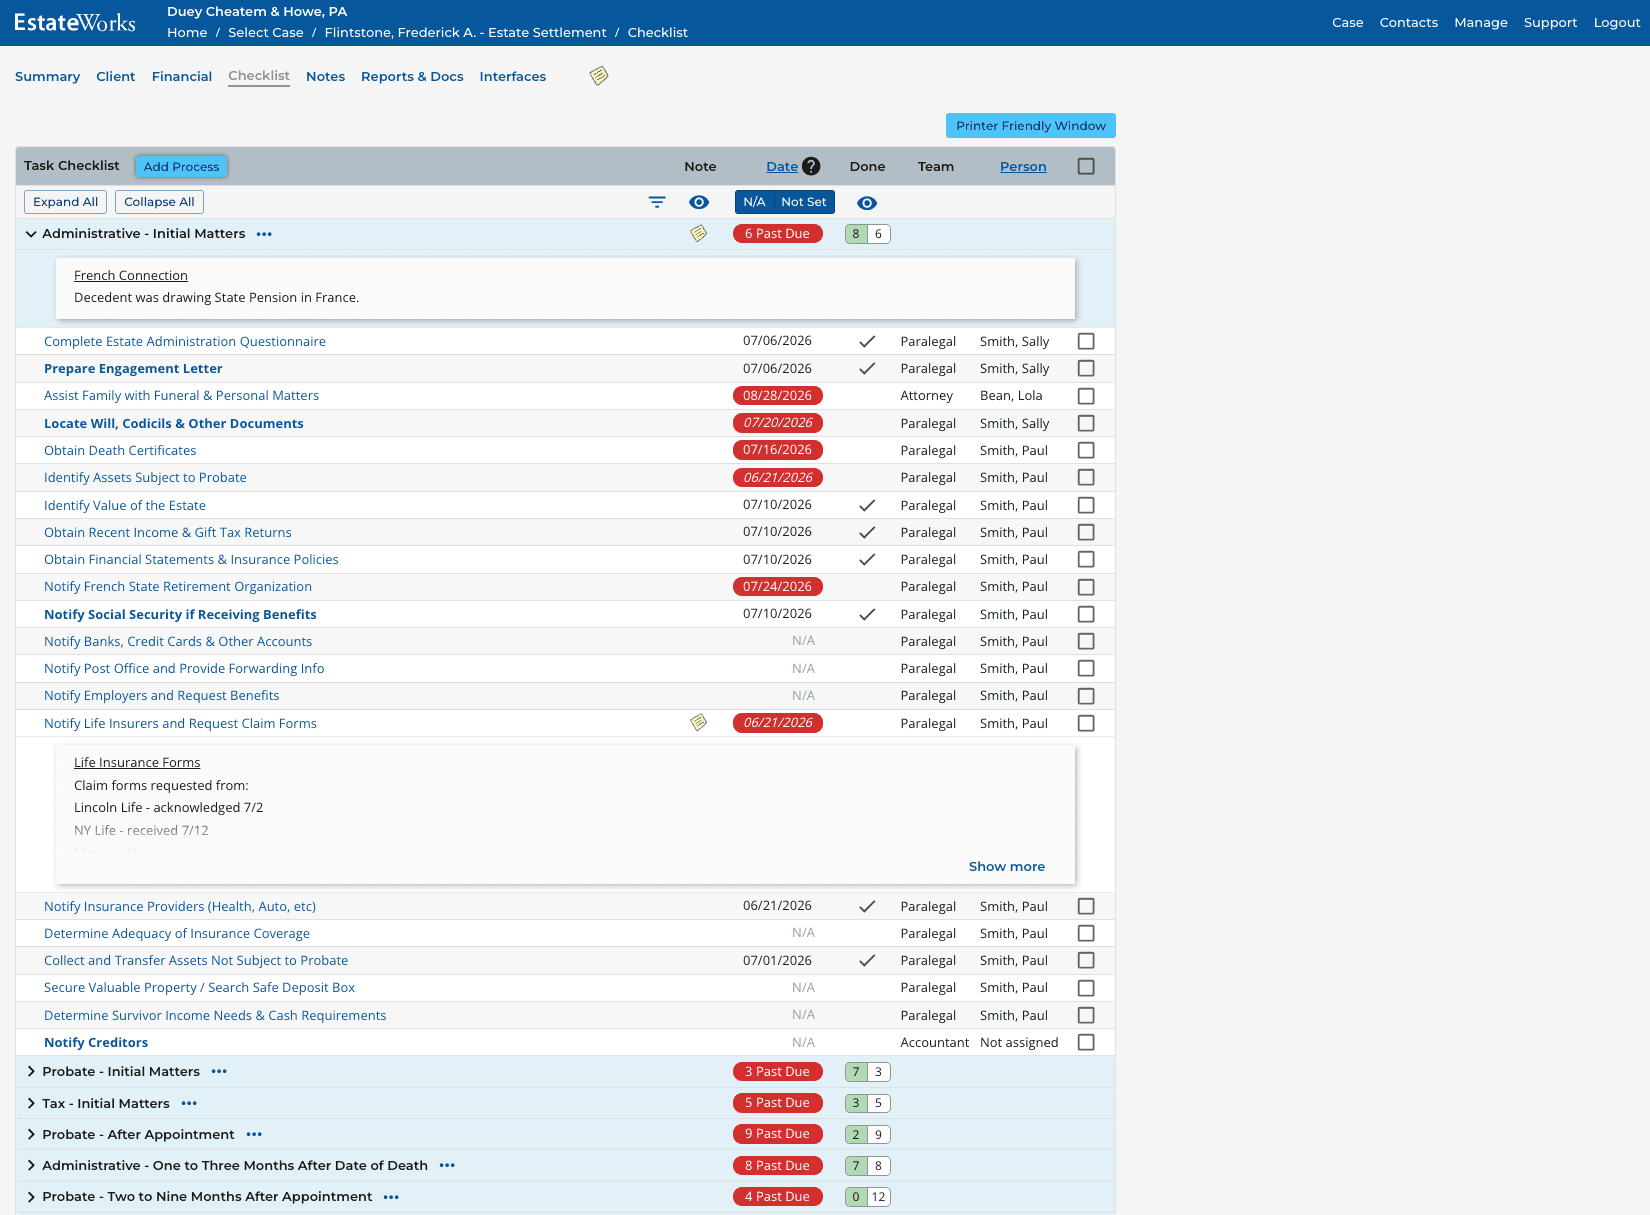Screen dimensions: 1650x1215
Task: Switch to the Summary tab
Action: point(47,77)
